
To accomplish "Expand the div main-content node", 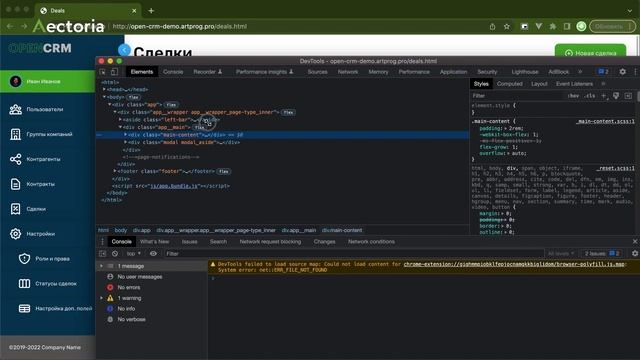I will pos(126,135).
